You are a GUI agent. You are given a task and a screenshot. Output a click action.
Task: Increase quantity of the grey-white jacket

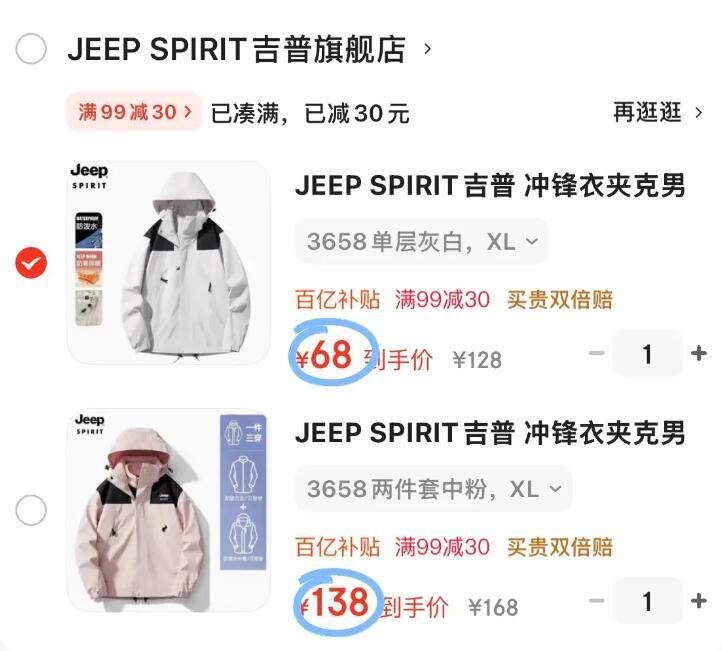pos(699,354)
